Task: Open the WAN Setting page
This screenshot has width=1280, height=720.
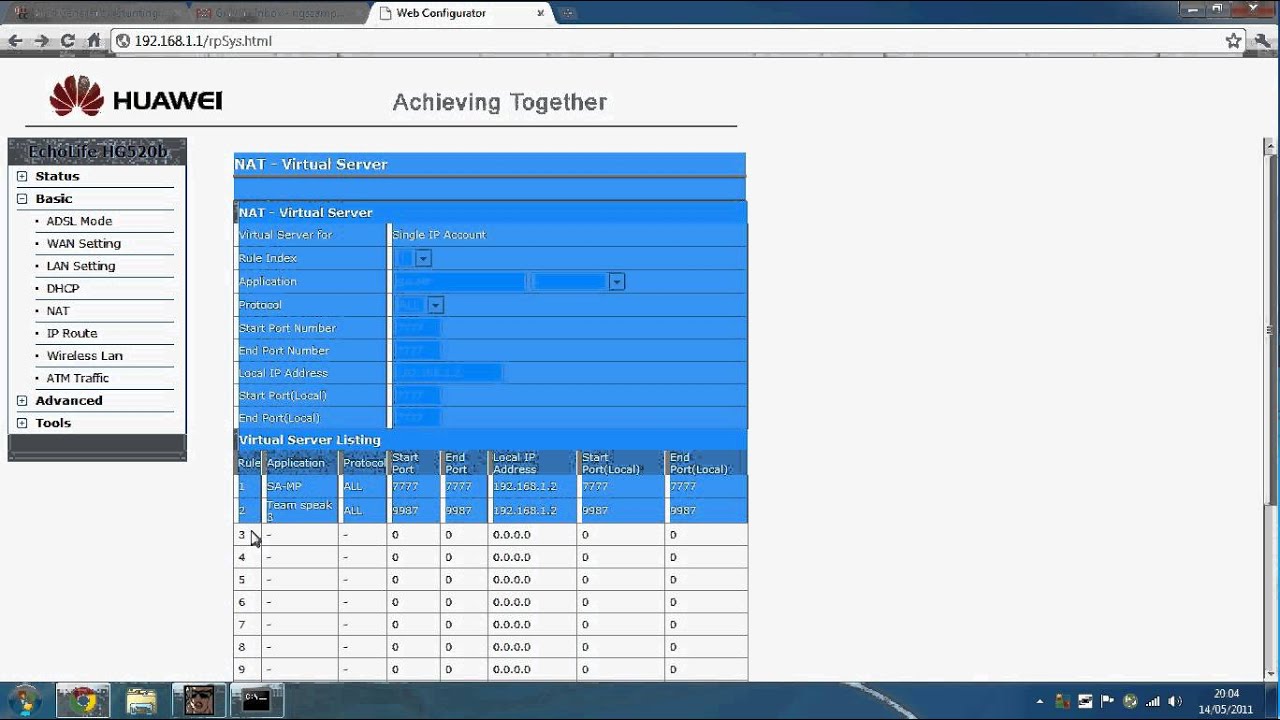Action: tap(83, 244)
